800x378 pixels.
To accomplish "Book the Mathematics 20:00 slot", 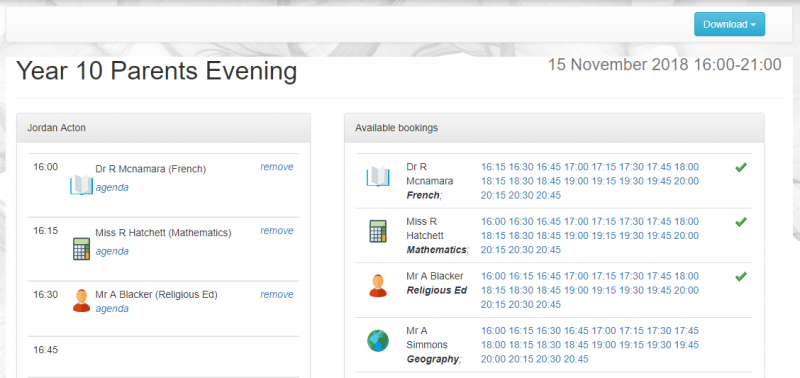I will tap(687, 236).
